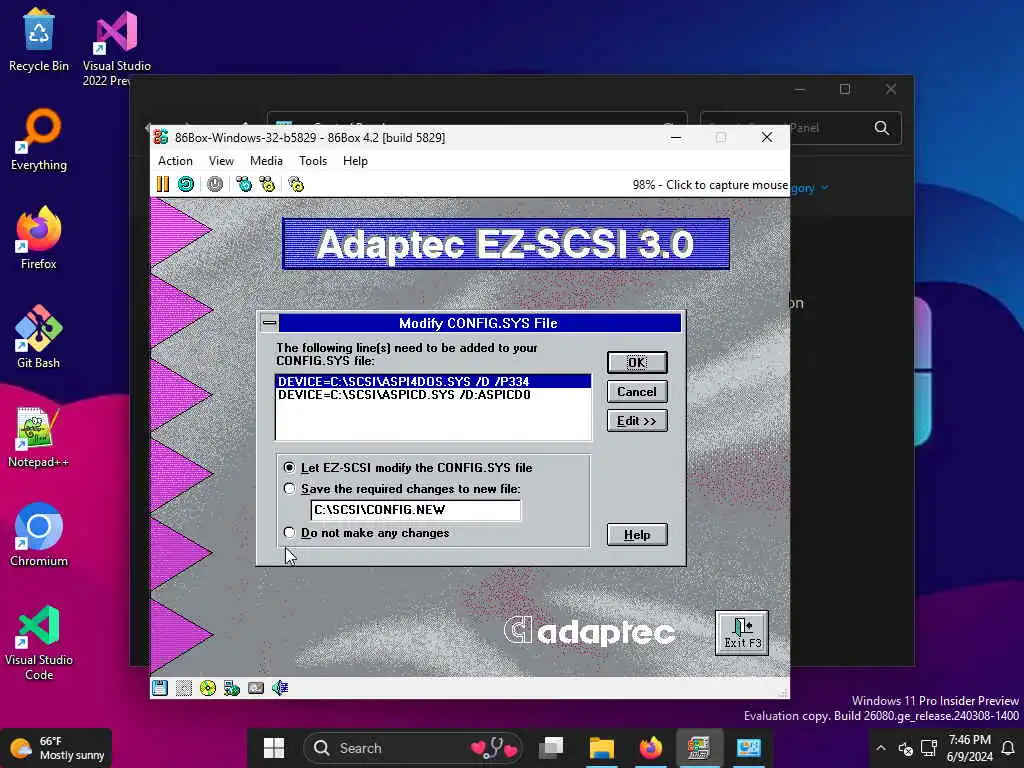This screenshot has width=1024, height=768.
Task: Expand options with the Edit >> button
Action: coord(637,421)
